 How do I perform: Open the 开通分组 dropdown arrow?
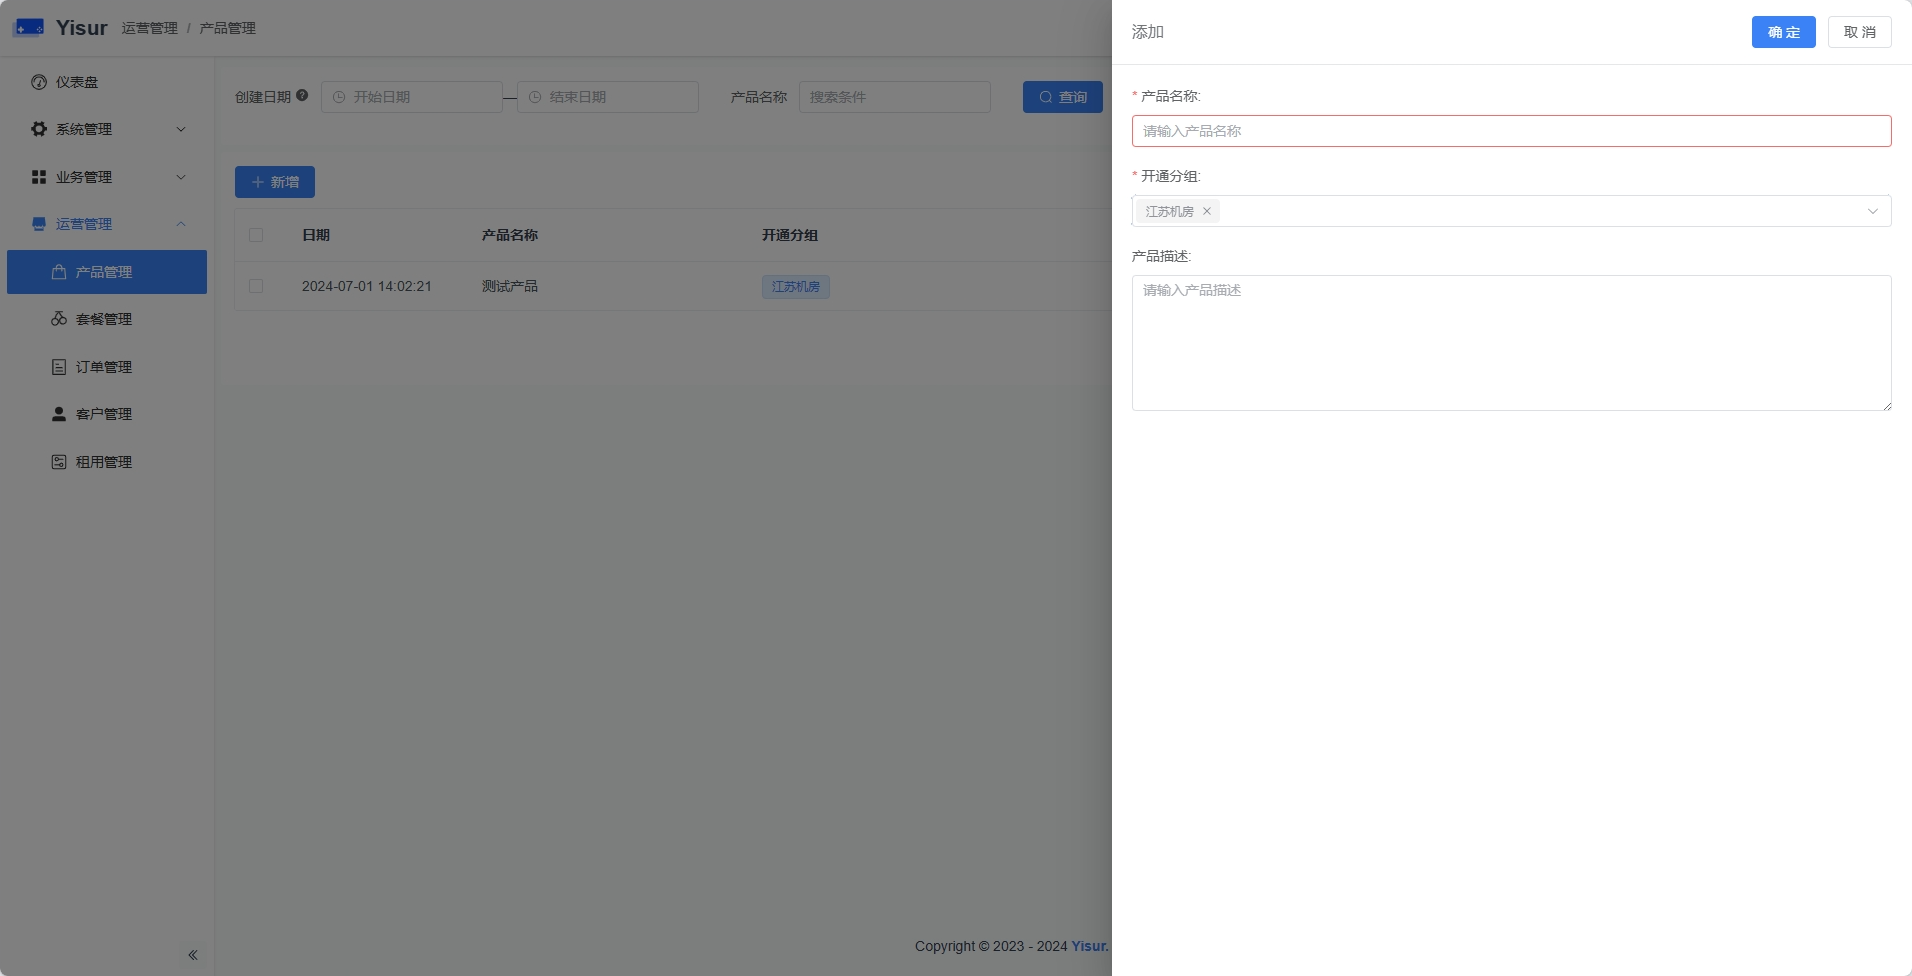[x=1872, y=211]
